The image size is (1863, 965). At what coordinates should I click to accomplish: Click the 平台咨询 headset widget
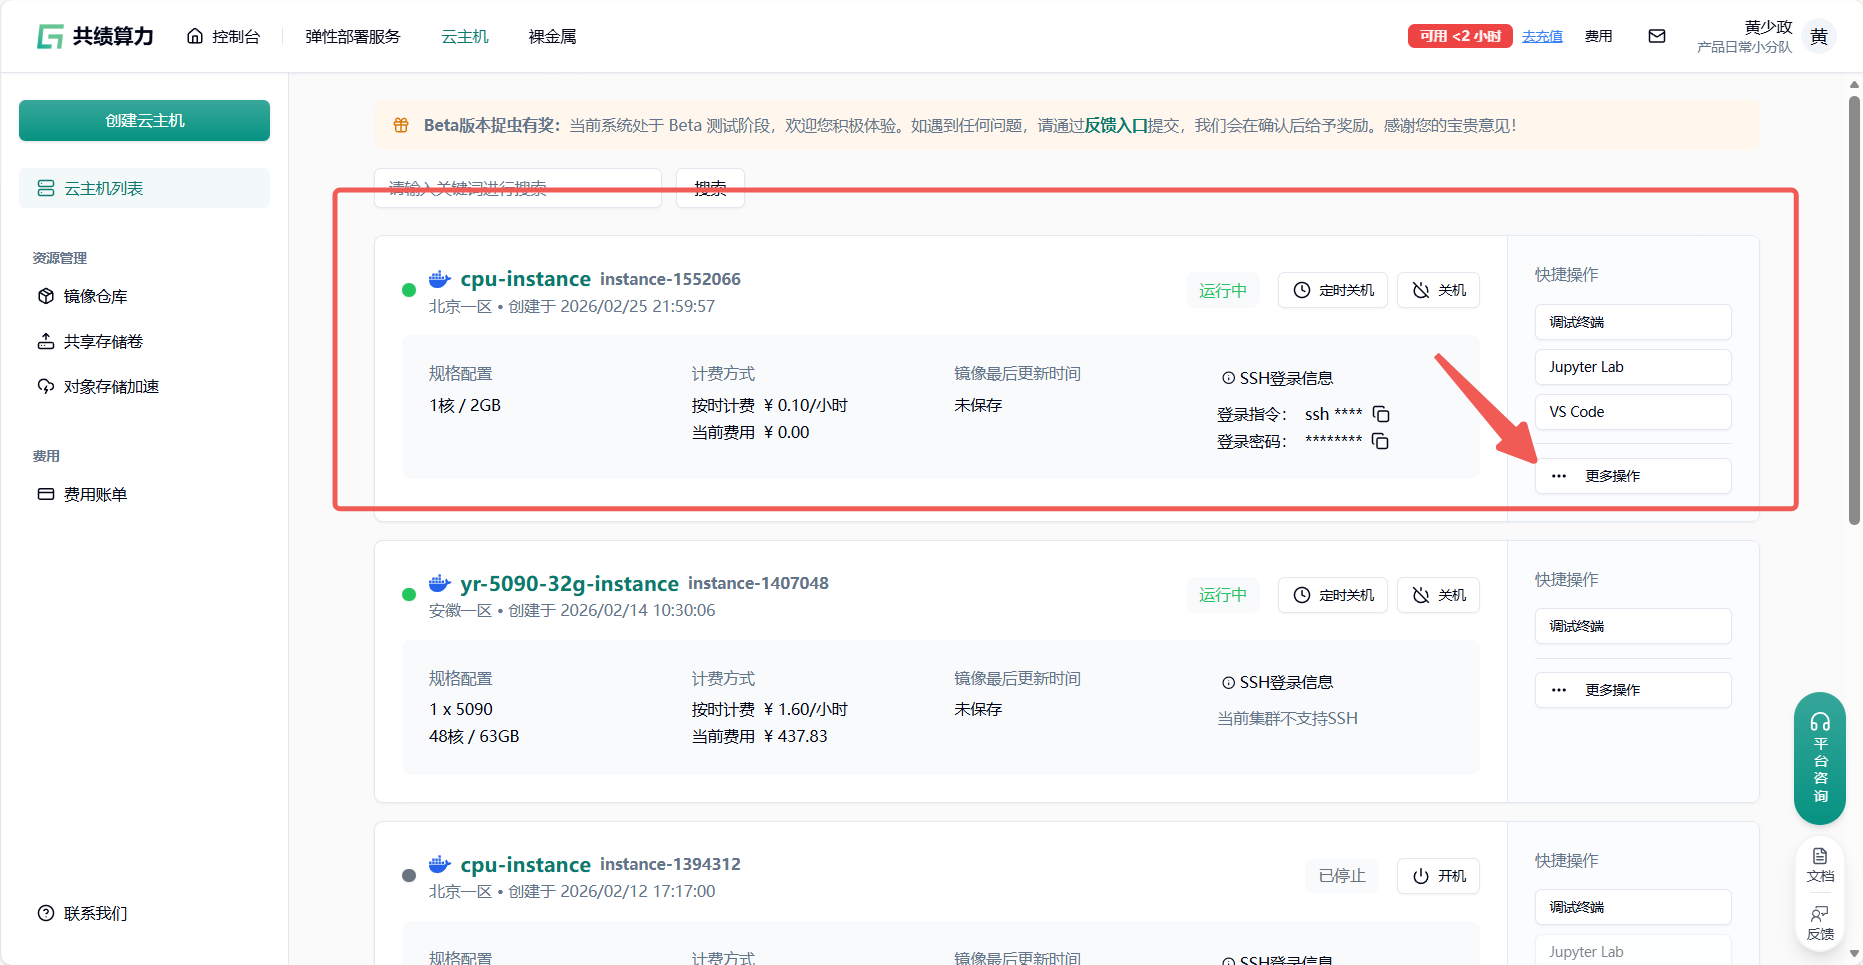(x=1819, y=757)
